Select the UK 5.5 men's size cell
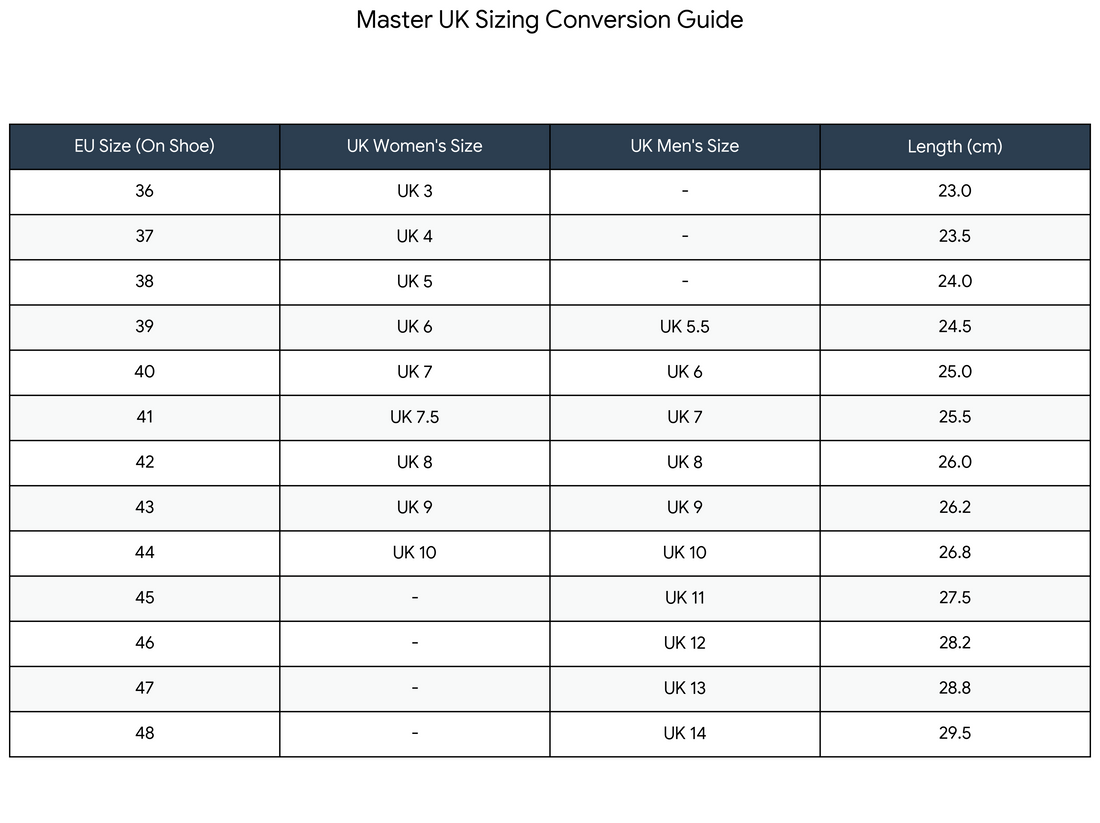The width and height of the screenshot is (1100, 823). (685, 327)
